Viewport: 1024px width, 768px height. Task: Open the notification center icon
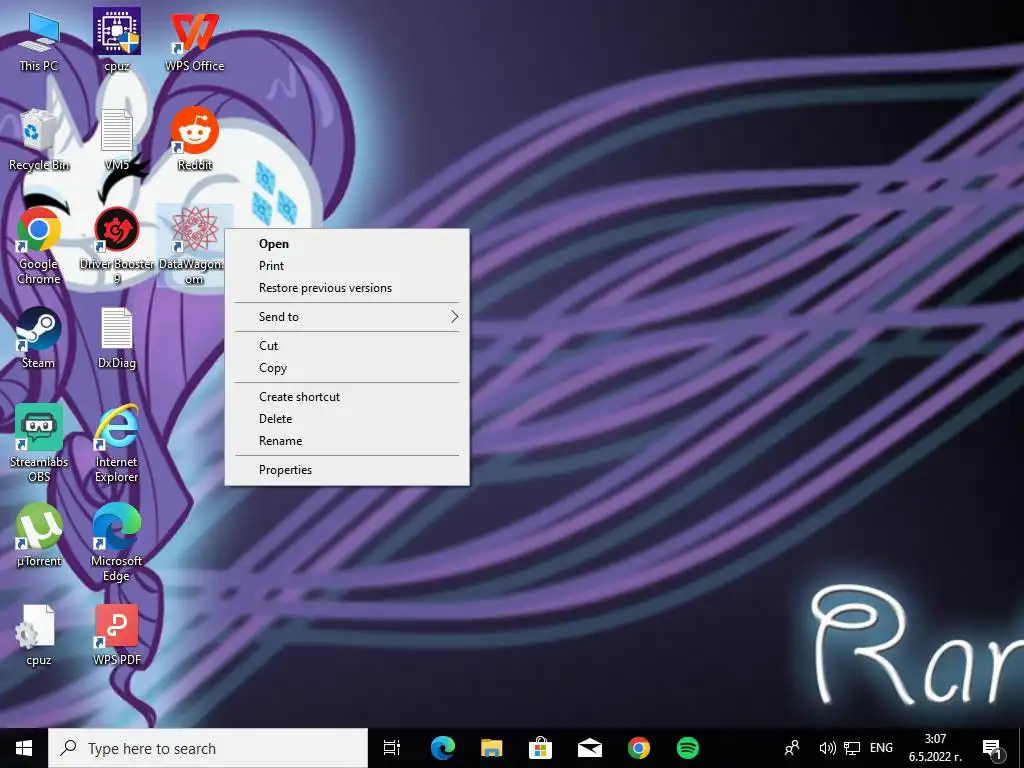992,750
